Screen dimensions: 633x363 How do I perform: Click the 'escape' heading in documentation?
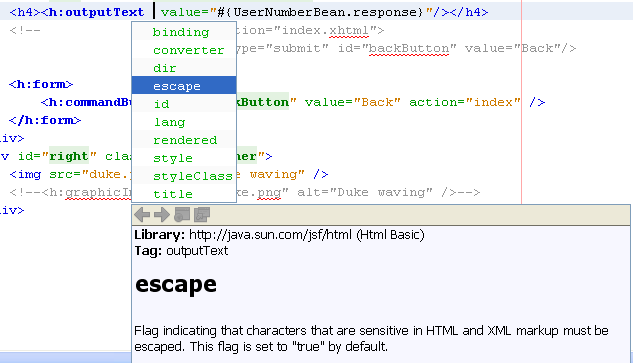click(x=176, y=284)
